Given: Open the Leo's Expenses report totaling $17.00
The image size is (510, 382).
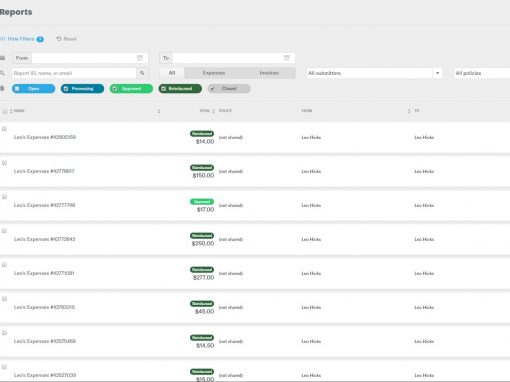Looking at the screenshot, I should coord(44,205).
